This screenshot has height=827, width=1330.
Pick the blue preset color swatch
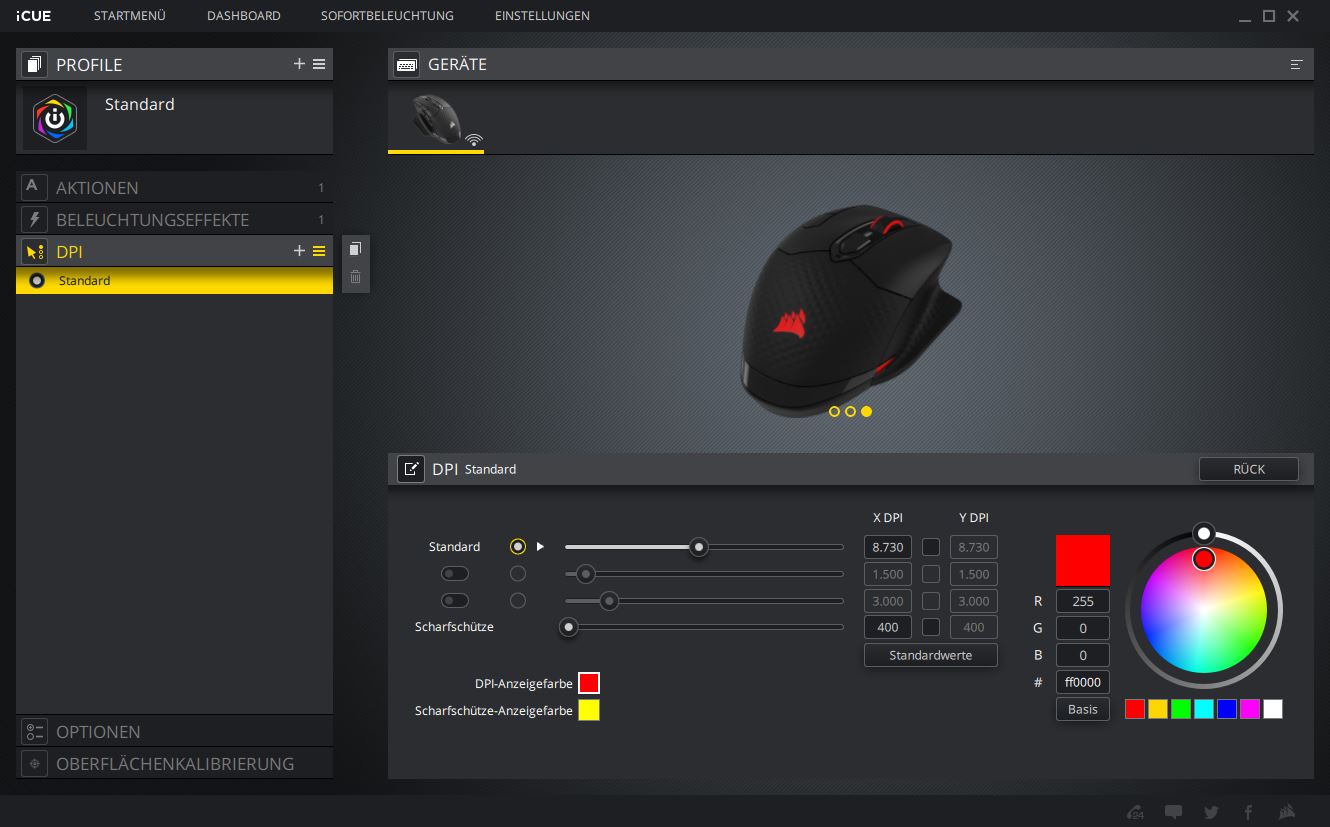1227,709
